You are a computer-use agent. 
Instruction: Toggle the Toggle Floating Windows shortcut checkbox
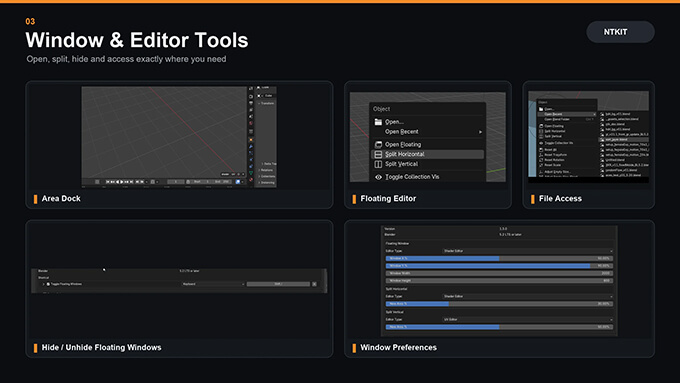48,284
